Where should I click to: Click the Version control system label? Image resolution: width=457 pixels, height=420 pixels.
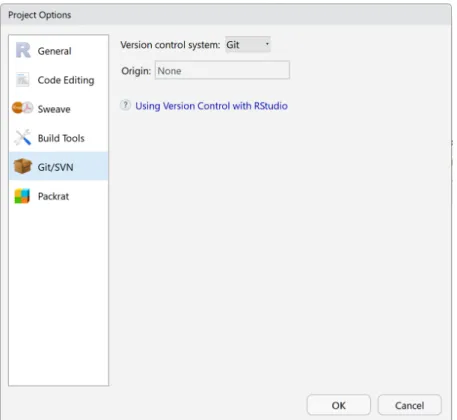(170, 45)
